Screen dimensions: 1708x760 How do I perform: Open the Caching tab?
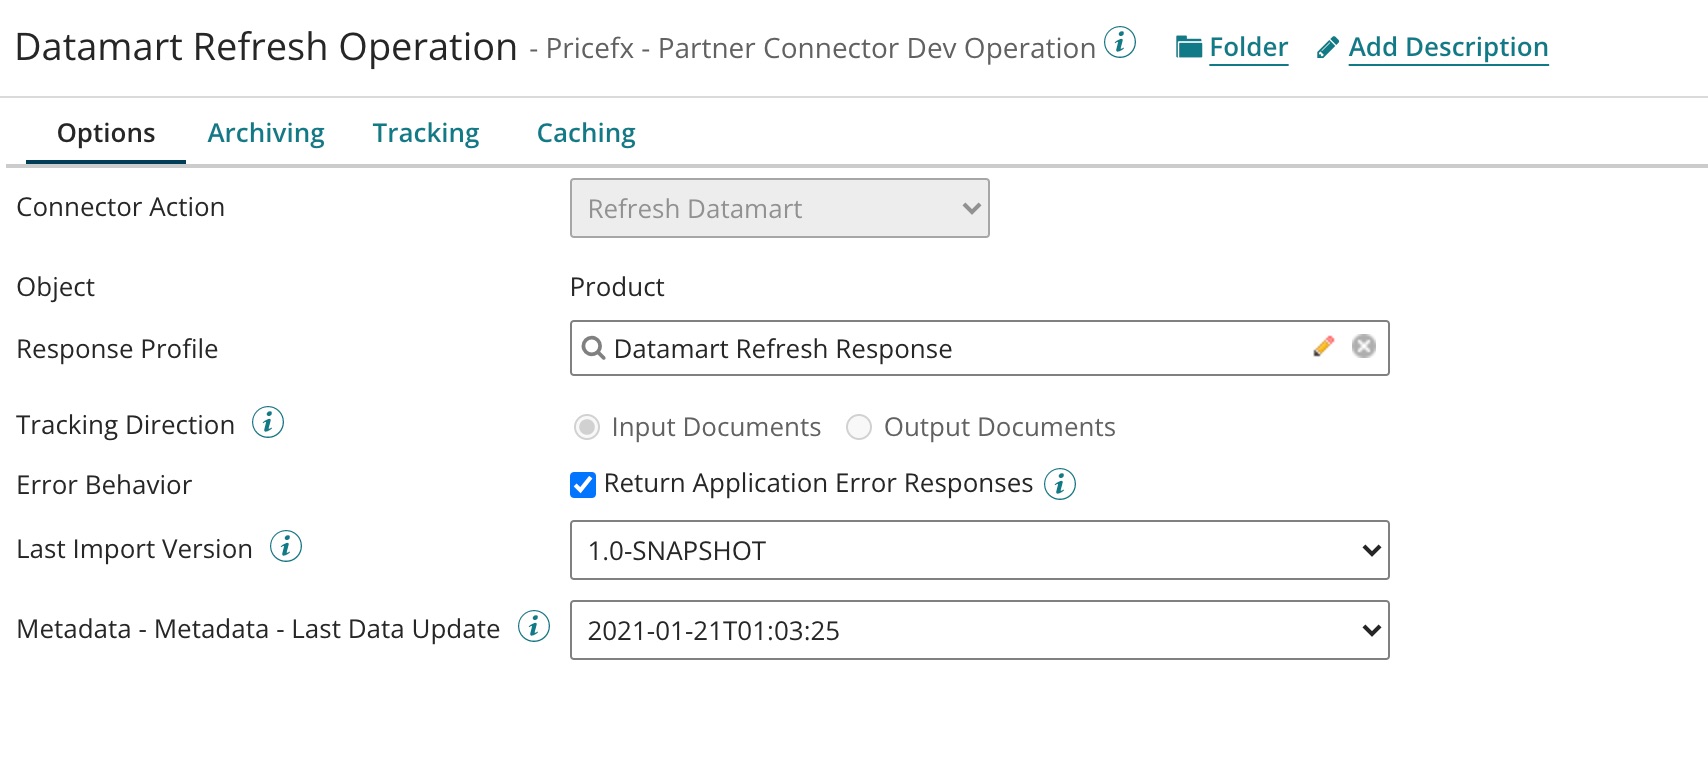[x=586, y=133]
